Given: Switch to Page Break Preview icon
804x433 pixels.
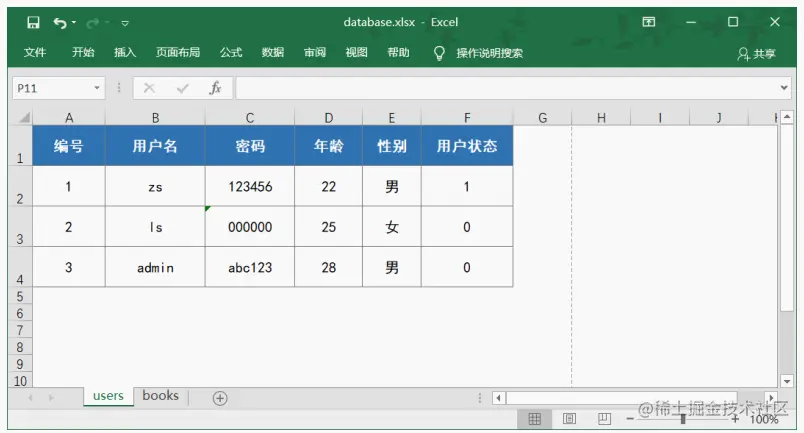Looking at the screenshot, I should pyautogui.click(x=604, y=419).
